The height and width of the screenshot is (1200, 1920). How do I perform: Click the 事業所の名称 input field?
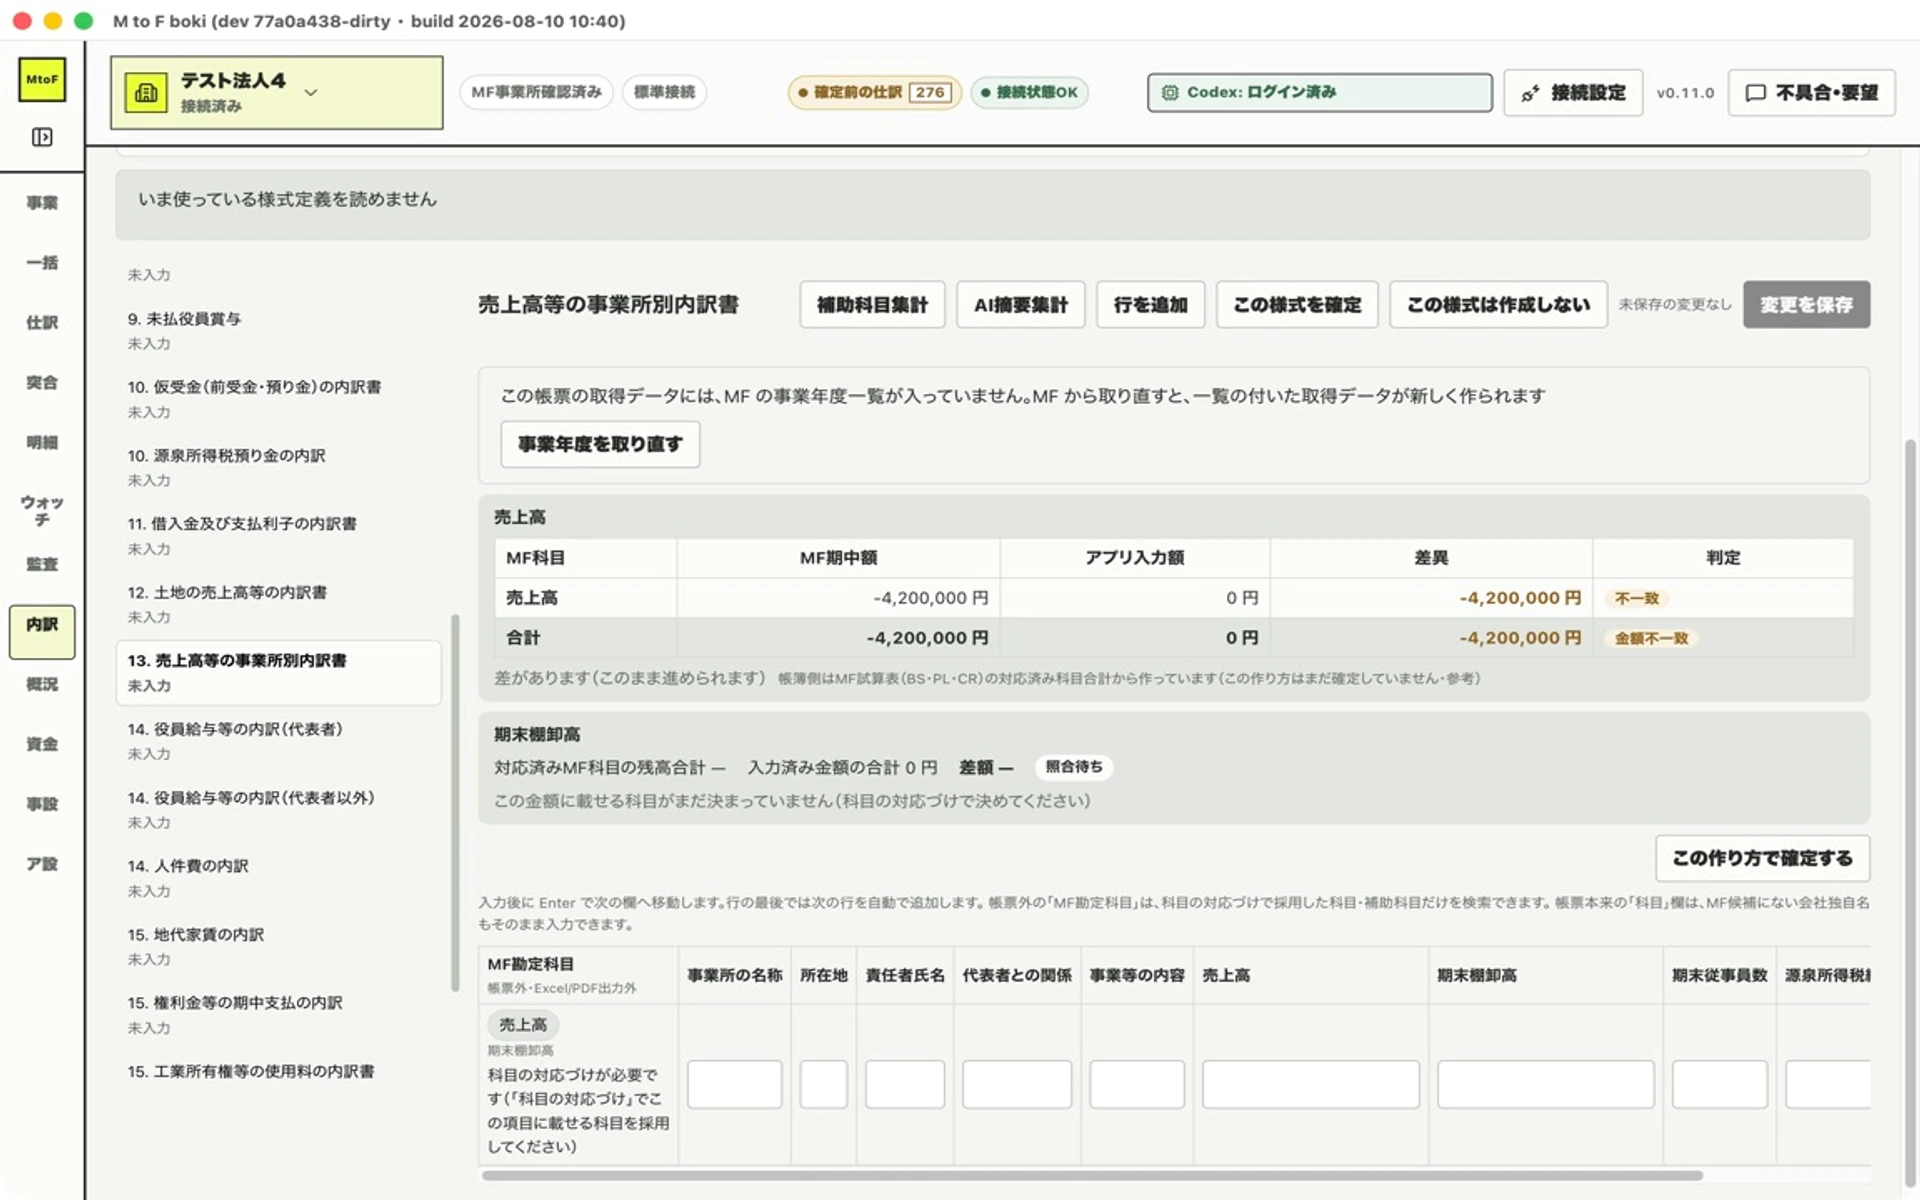click(x=734, y=1084)
